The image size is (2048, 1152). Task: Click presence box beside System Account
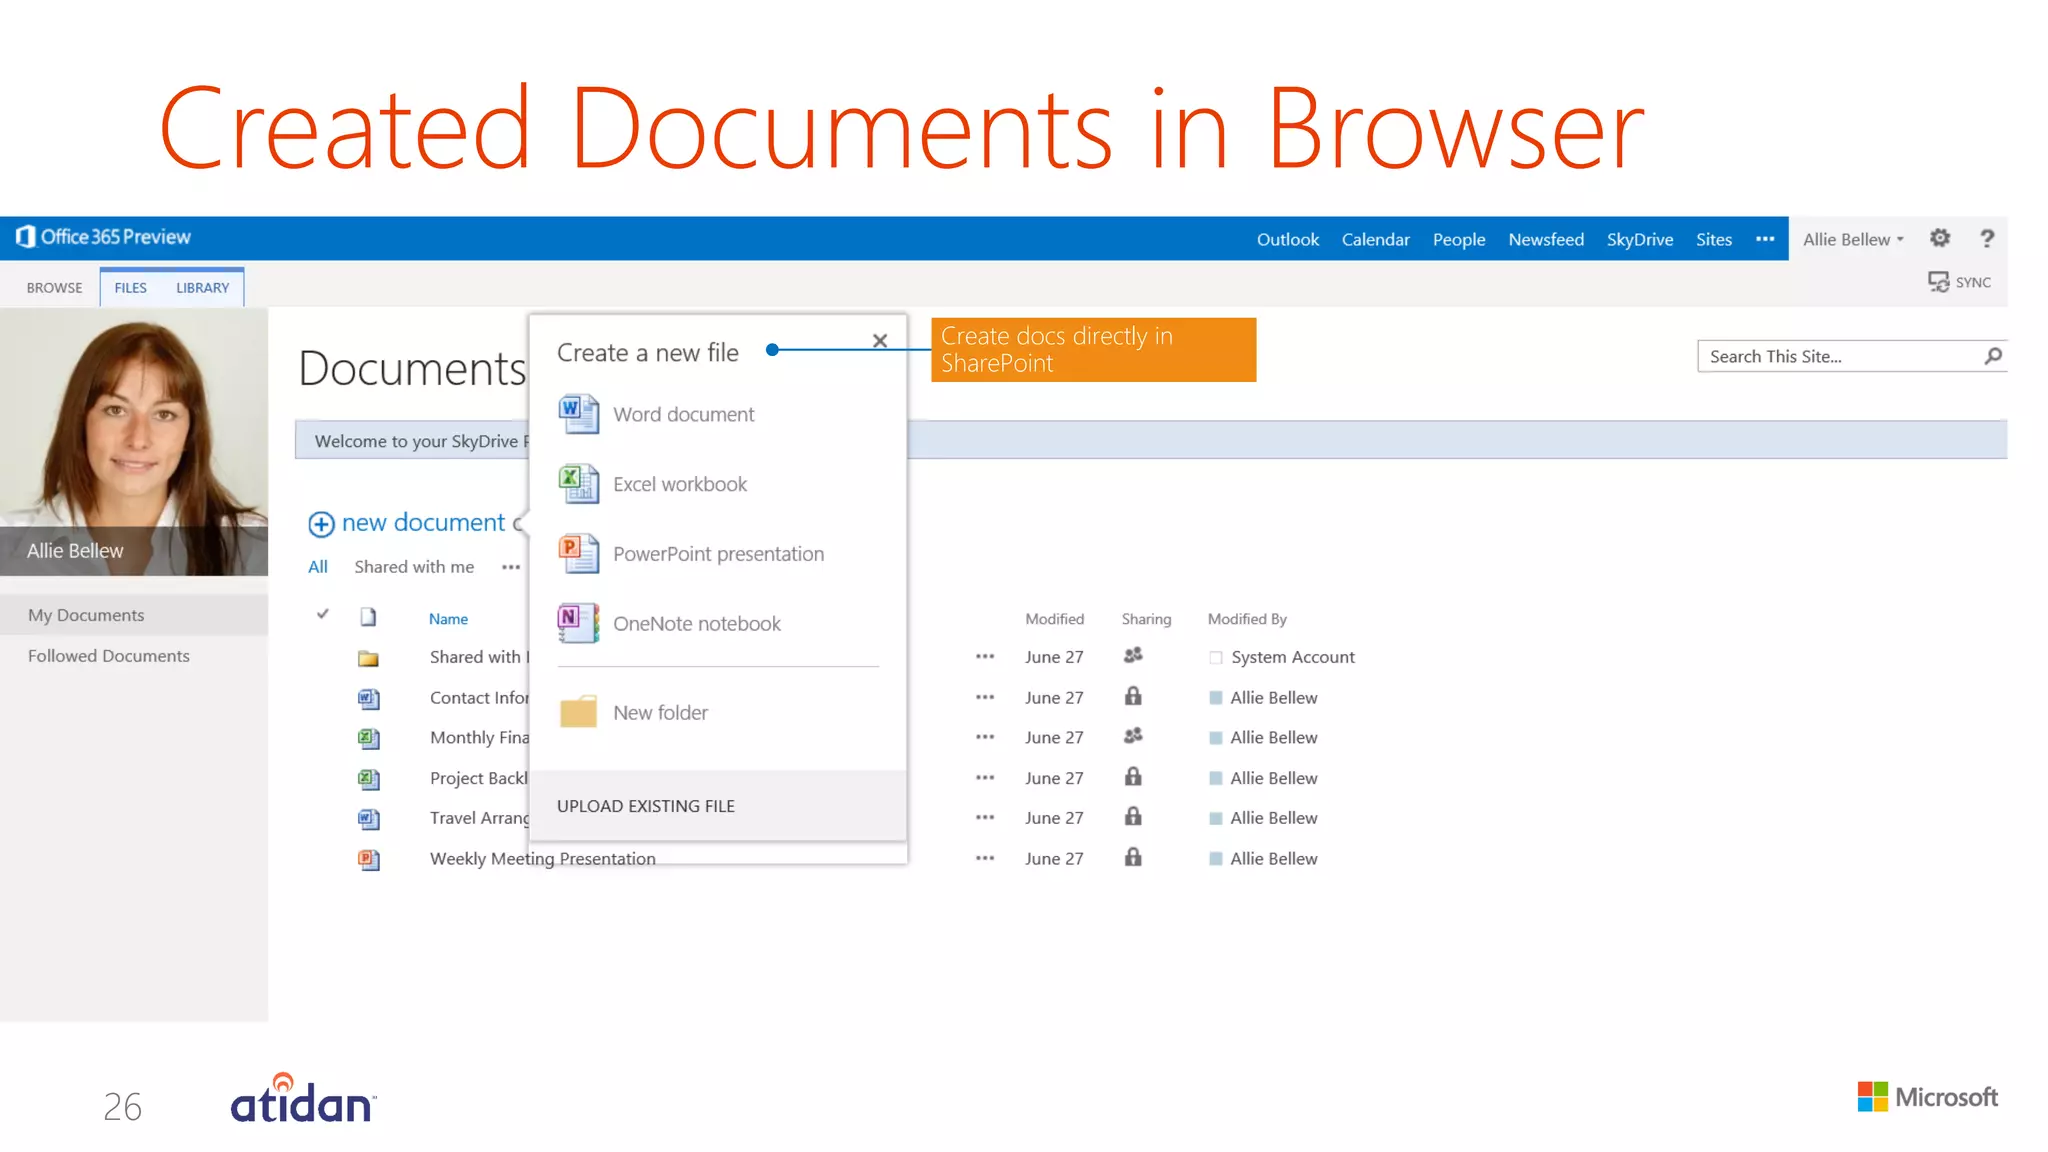click(x=1216, y=658)
